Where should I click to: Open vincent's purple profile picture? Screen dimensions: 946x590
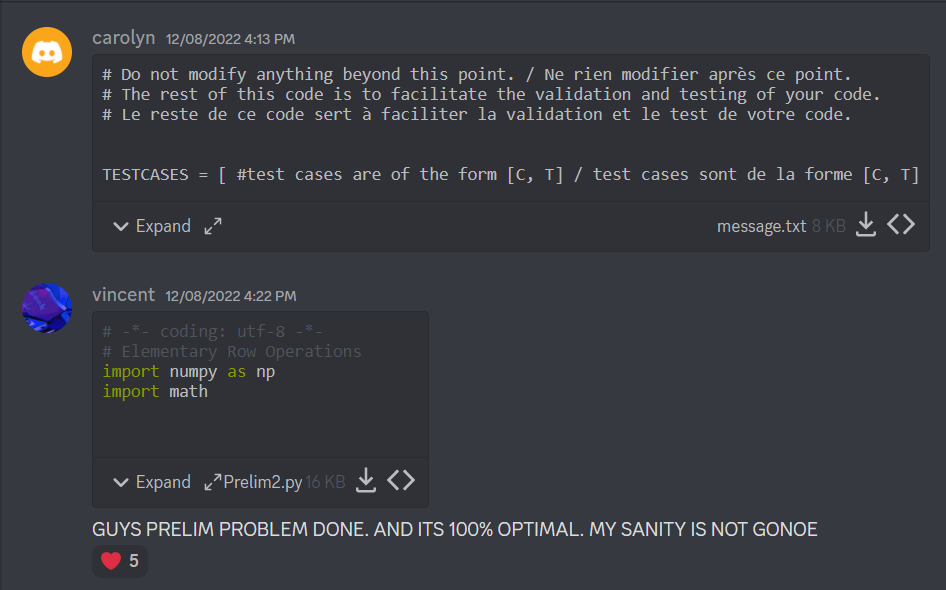[47, 308]
